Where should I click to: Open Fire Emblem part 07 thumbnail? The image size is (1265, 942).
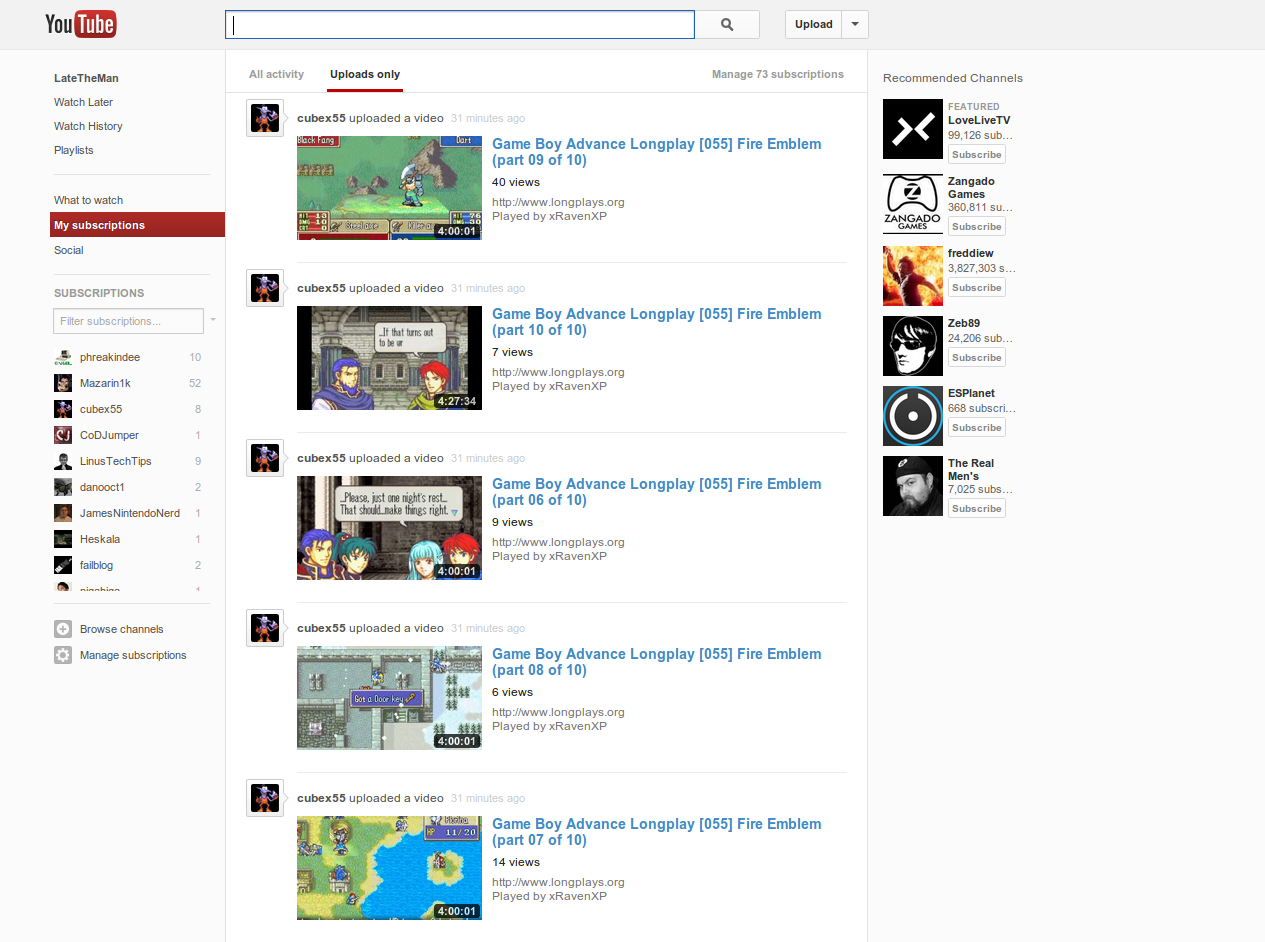(389, 868)
